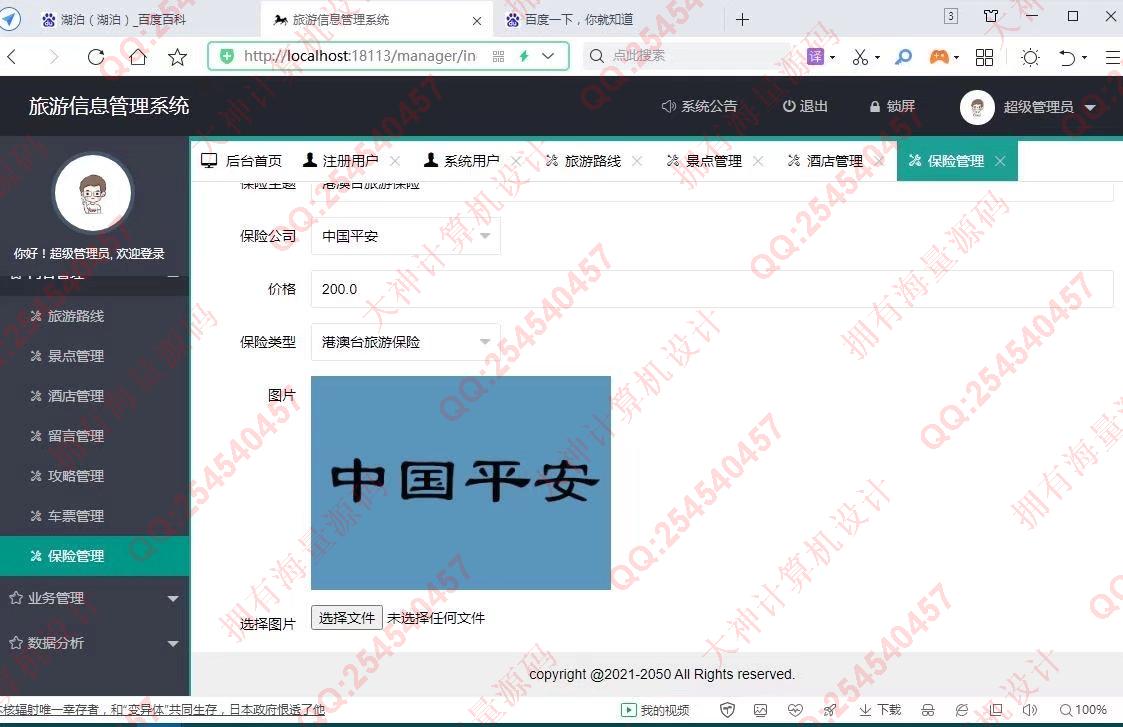Switch to 旅游路线 tab
The height and width of the screenshot is (727, 1123).
point(583,160)
